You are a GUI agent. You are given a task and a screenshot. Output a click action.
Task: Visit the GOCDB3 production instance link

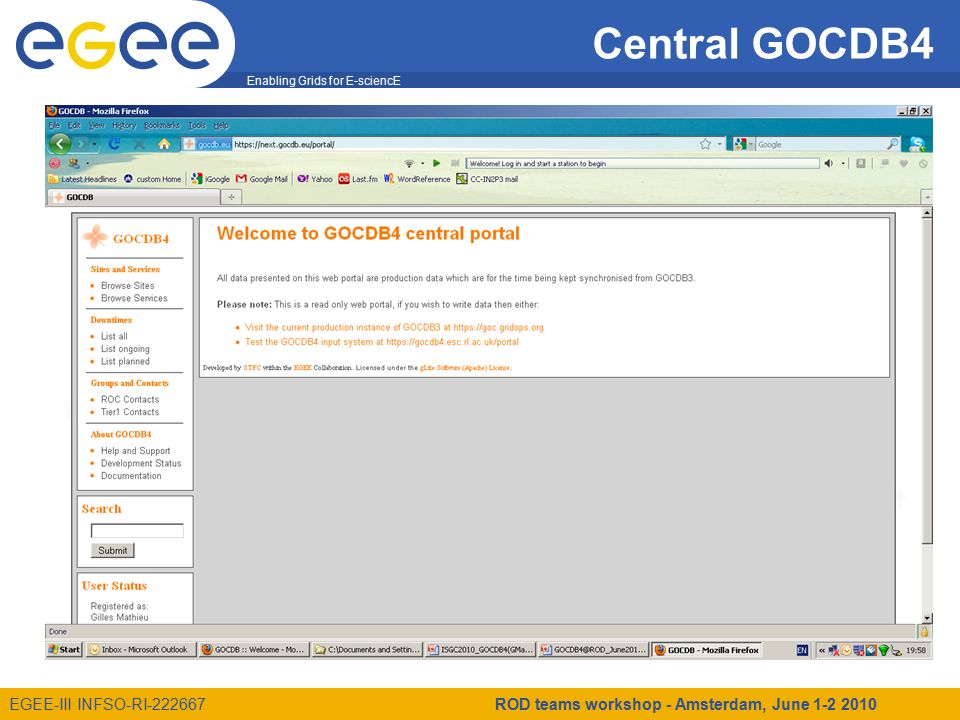pos(394,328)
